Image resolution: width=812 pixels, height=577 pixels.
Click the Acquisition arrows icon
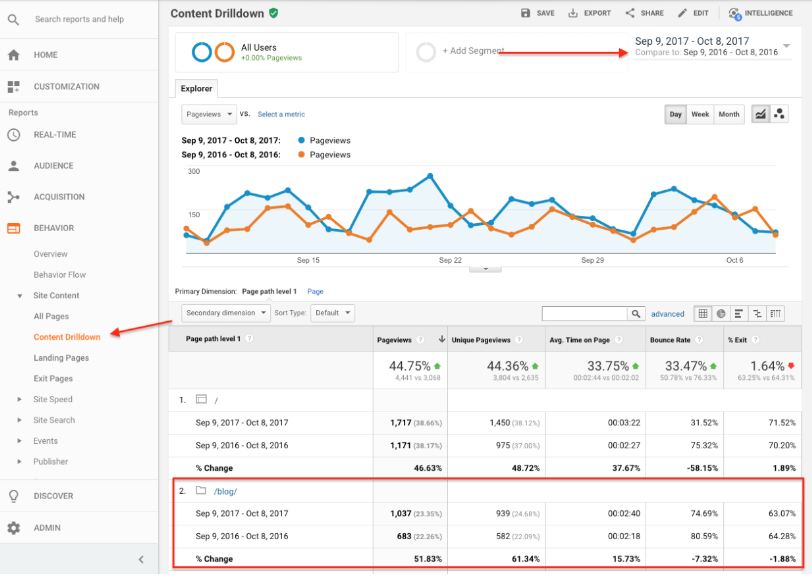(x=14, y=197)
